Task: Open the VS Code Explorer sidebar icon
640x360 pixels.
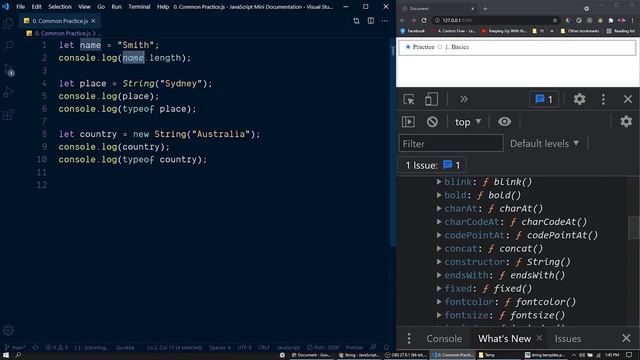Action: (x=8, y=23)
